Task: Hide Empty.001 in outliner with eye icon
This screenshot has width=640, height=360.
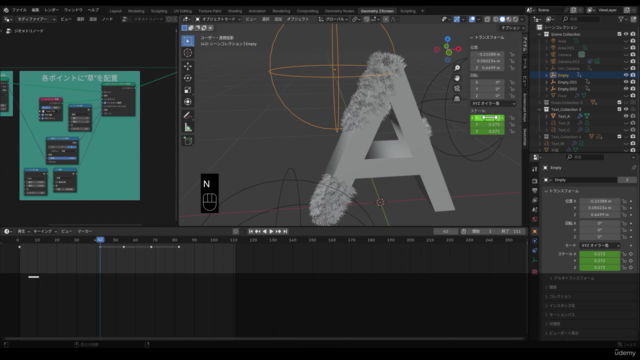Action: (626, 82)
